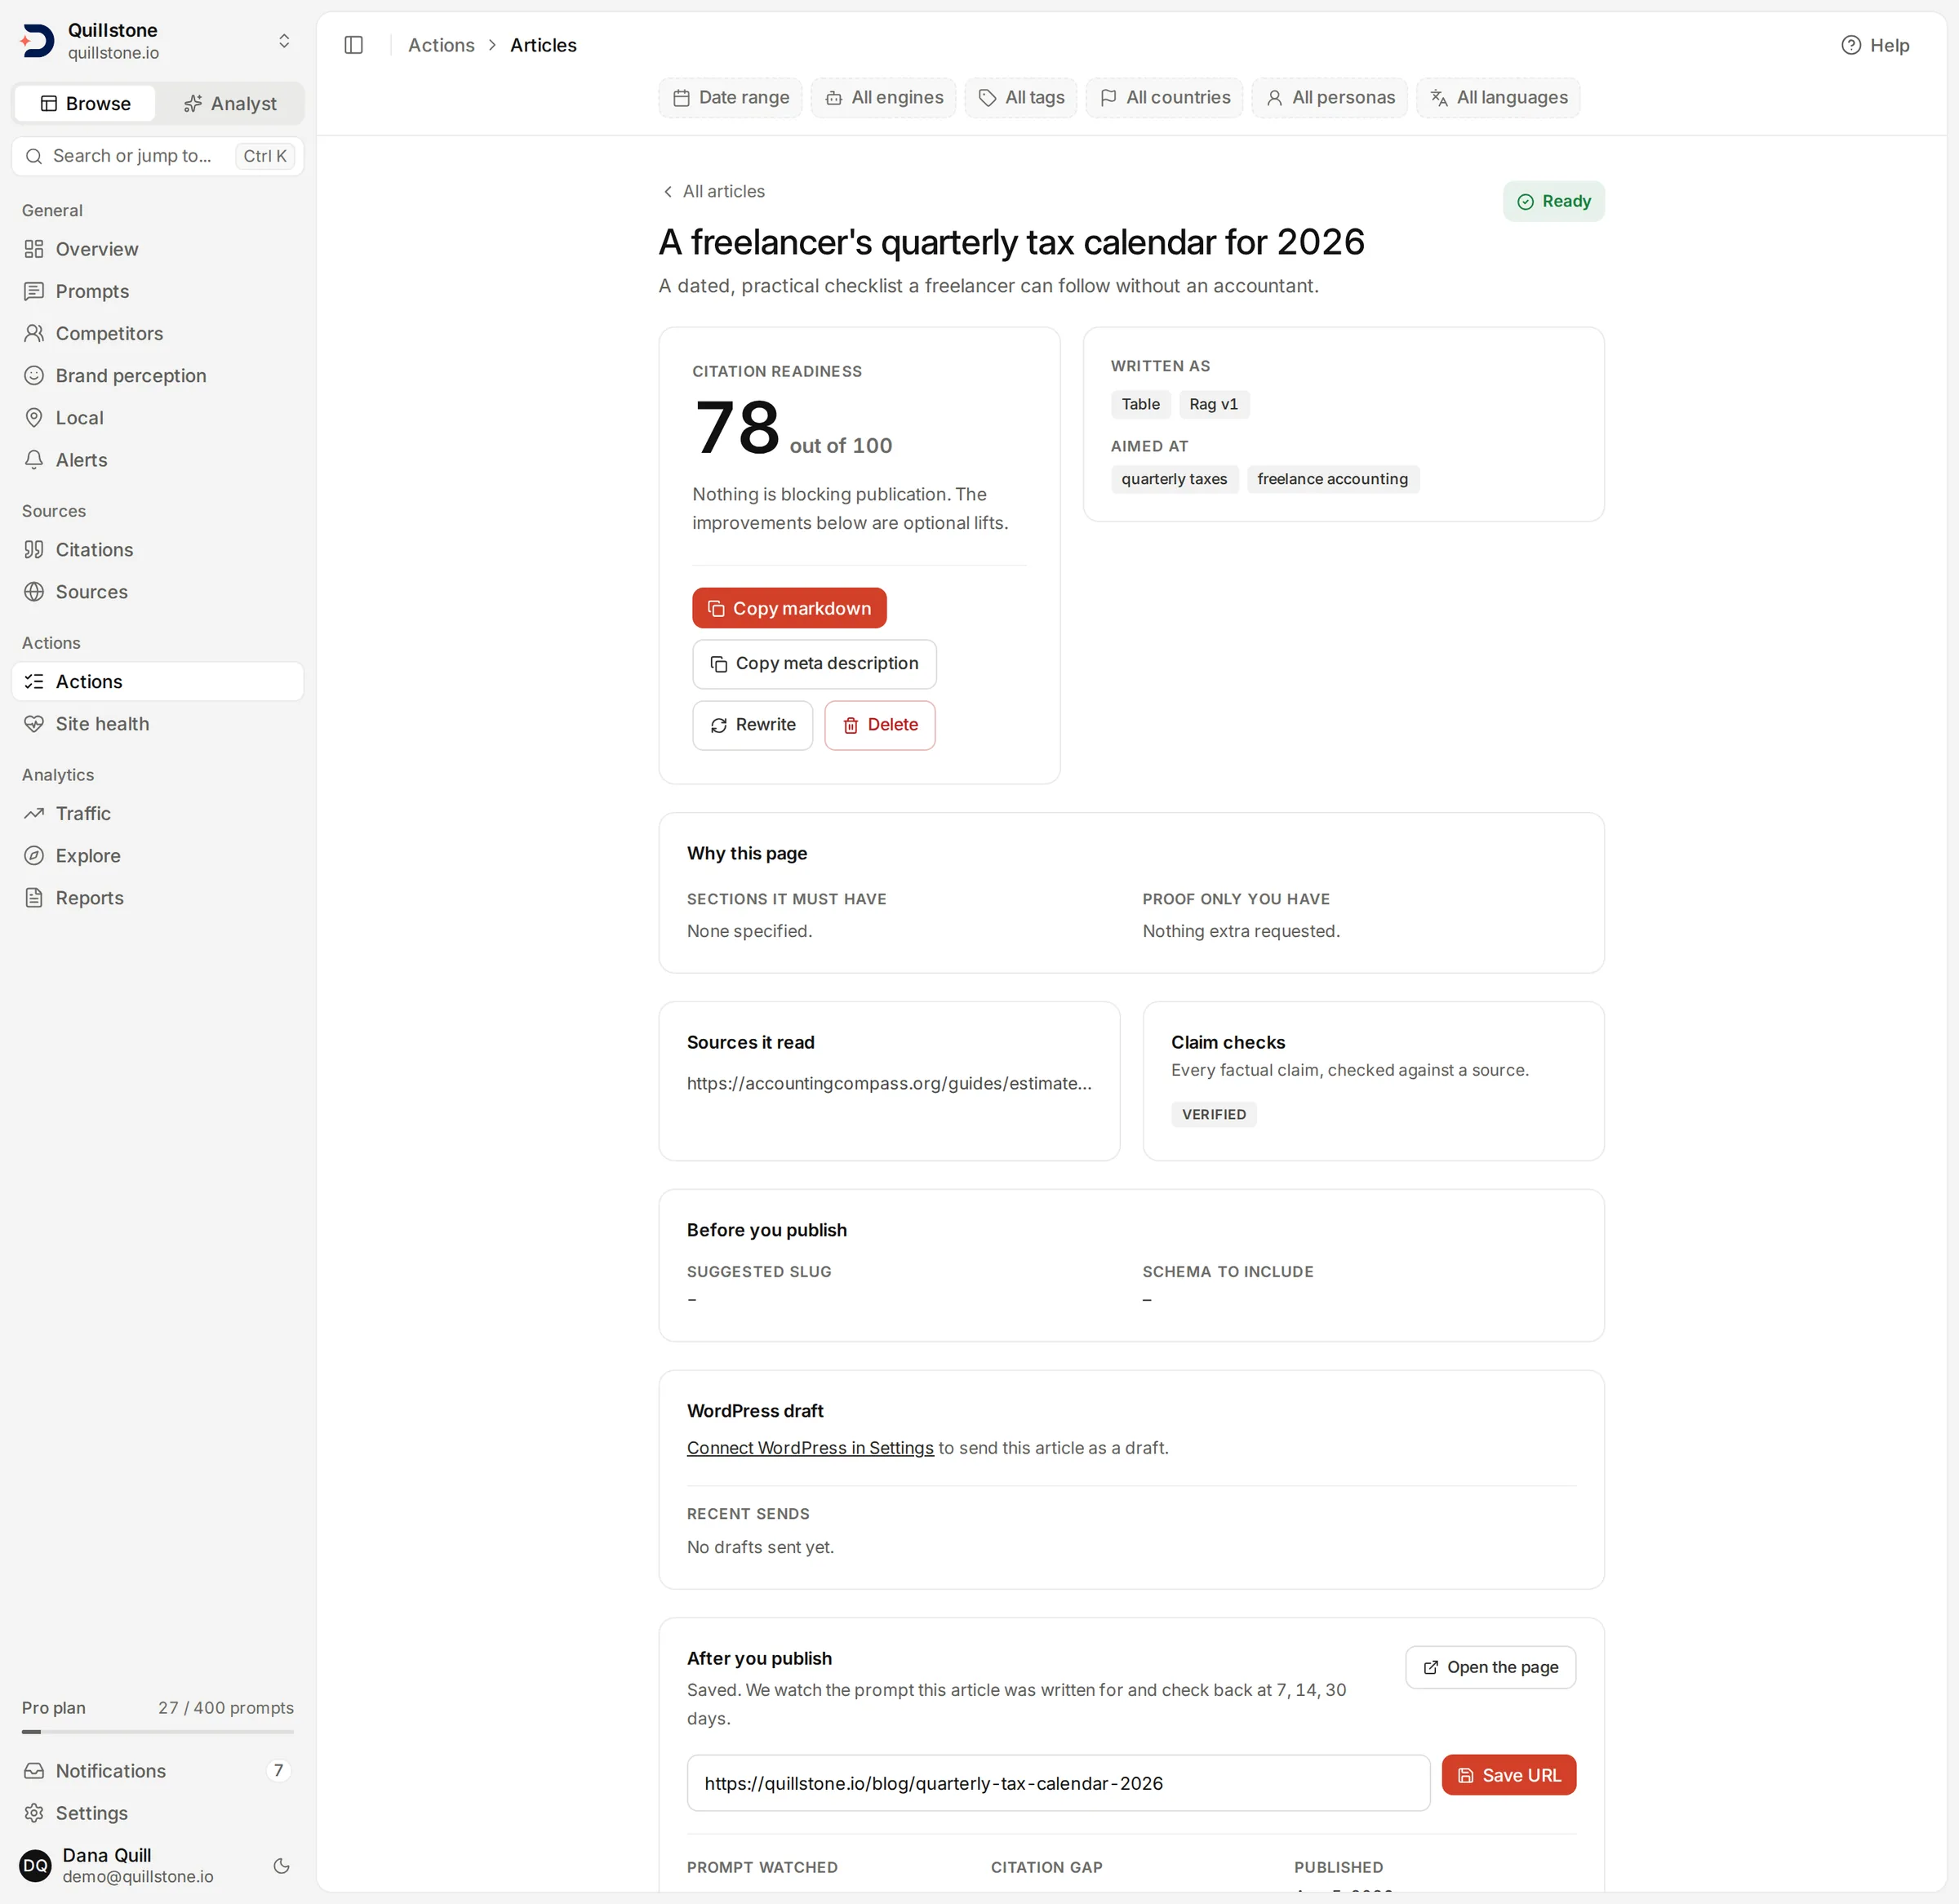Open Competitors section
The width and height of the screenshot is (1959, 1904).
point(158,333)
